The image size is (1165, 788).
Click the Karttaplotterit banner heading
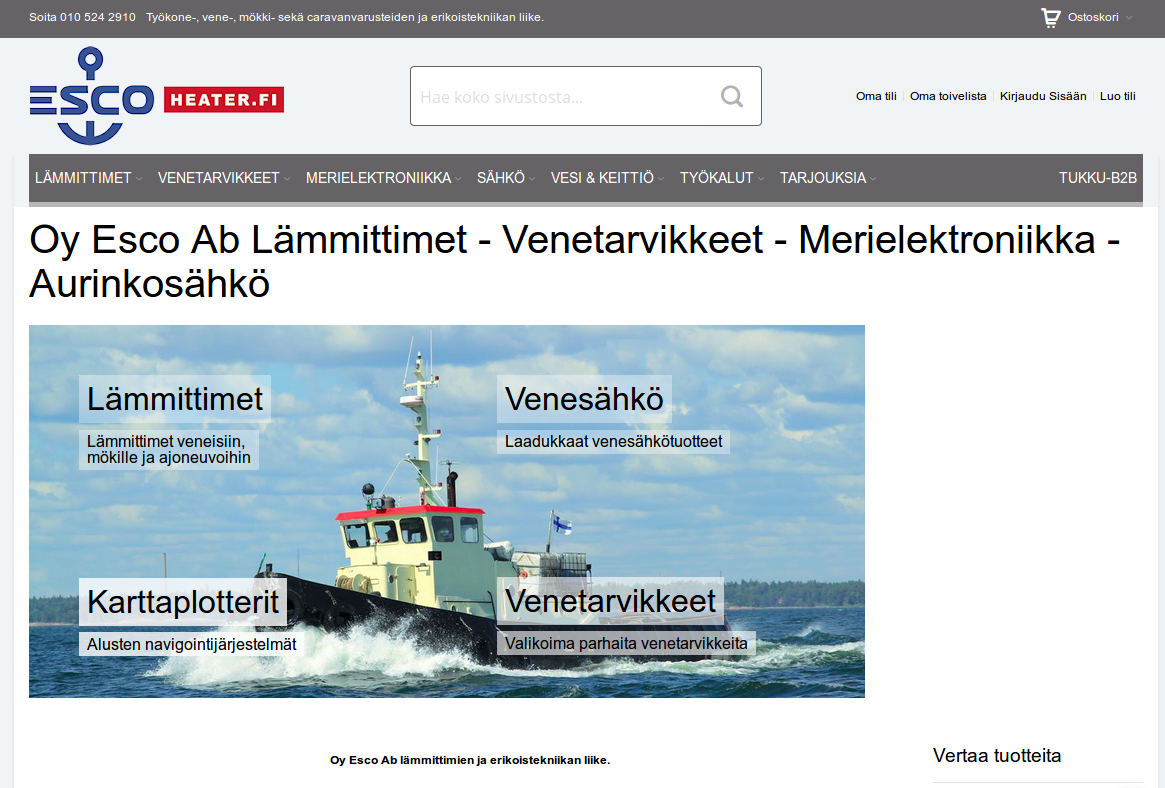coord(183,602)
